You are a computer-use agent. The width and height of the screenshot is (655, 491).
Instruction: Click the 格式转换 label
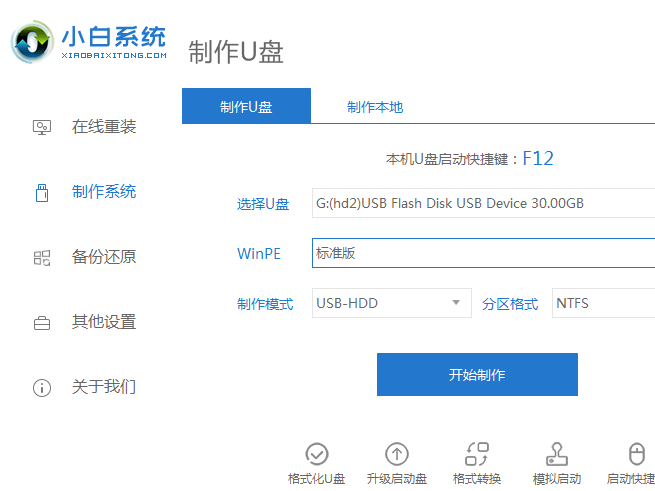point(477,478)
